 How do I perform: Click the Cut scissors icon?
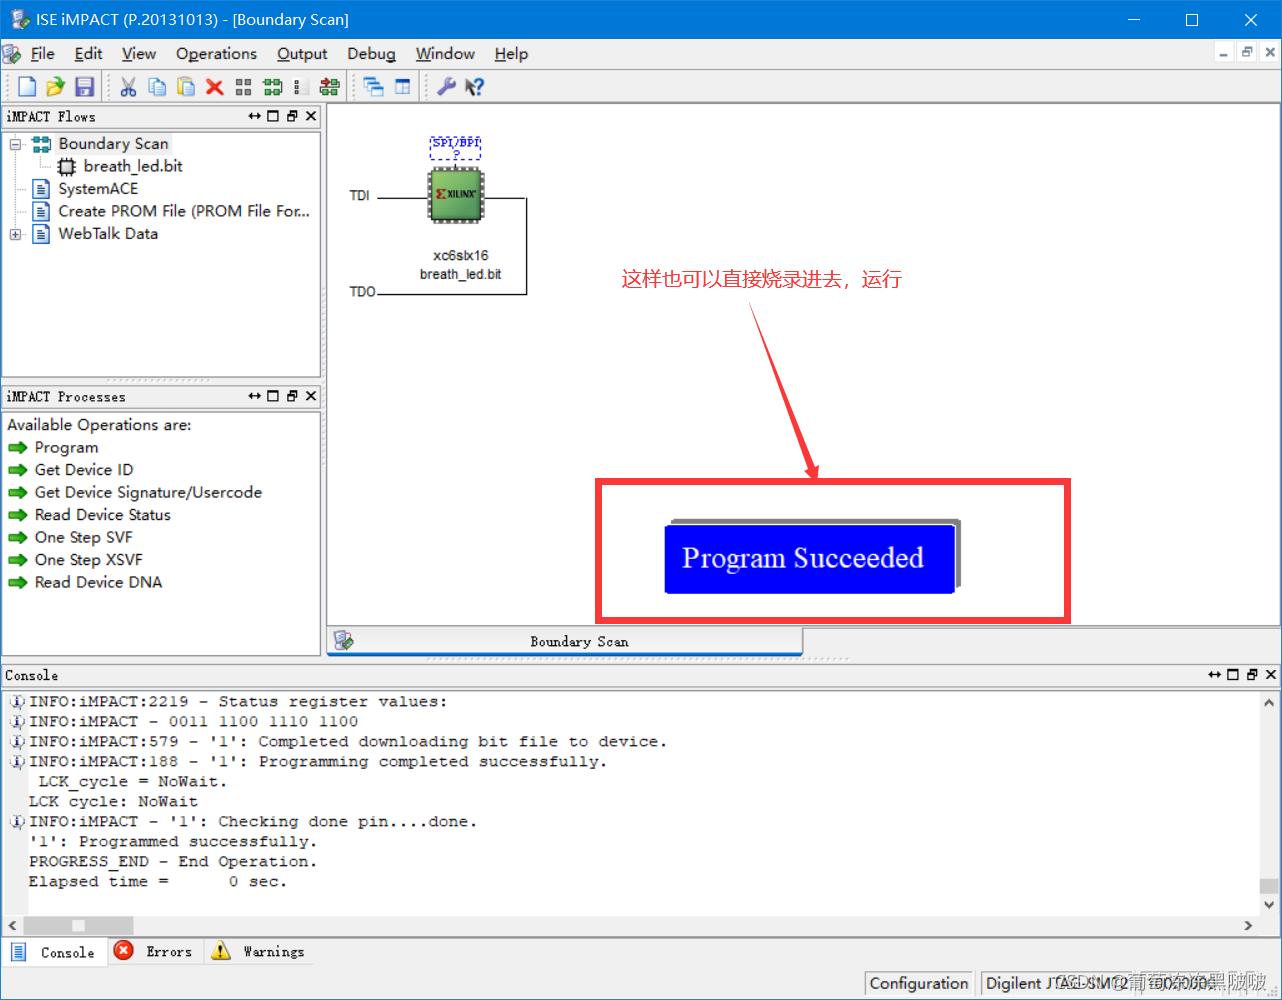tap(128, 87)
